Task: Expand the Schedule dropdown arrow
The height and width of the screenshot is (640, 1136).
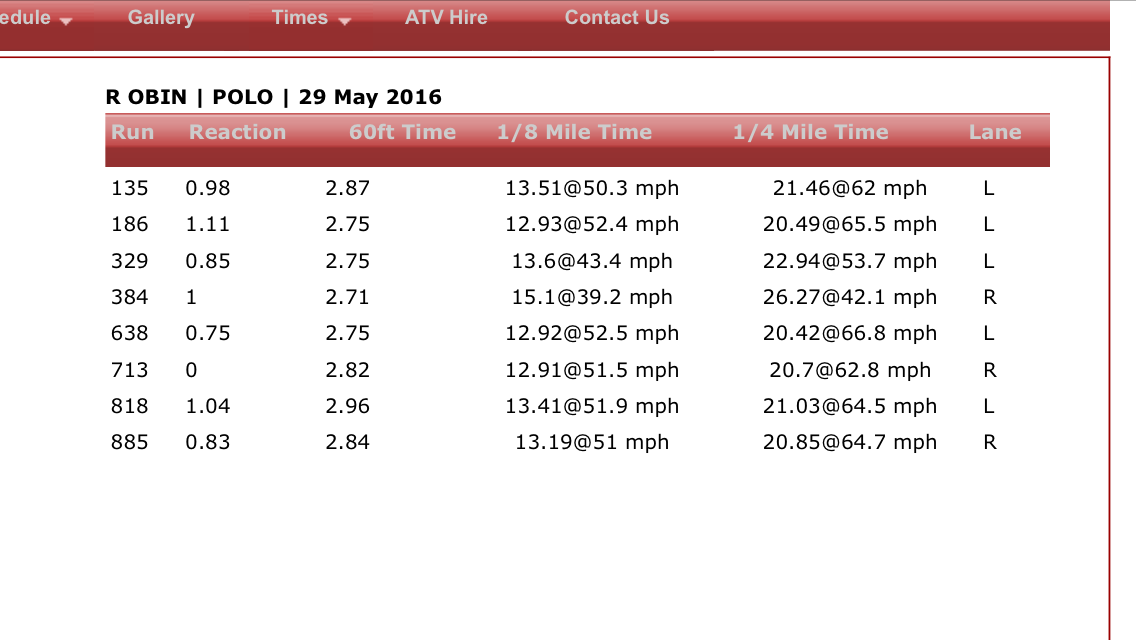Action: pos(66,21)
